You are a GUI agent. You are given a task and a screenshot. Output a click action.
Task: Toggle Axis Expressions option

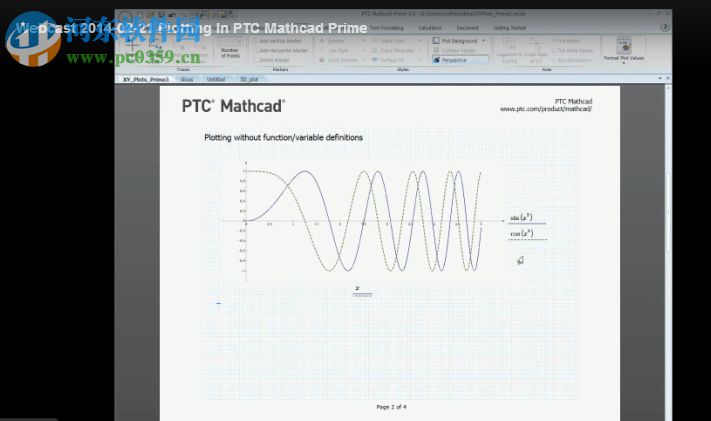pyautogui.click(x=571, y=60)
